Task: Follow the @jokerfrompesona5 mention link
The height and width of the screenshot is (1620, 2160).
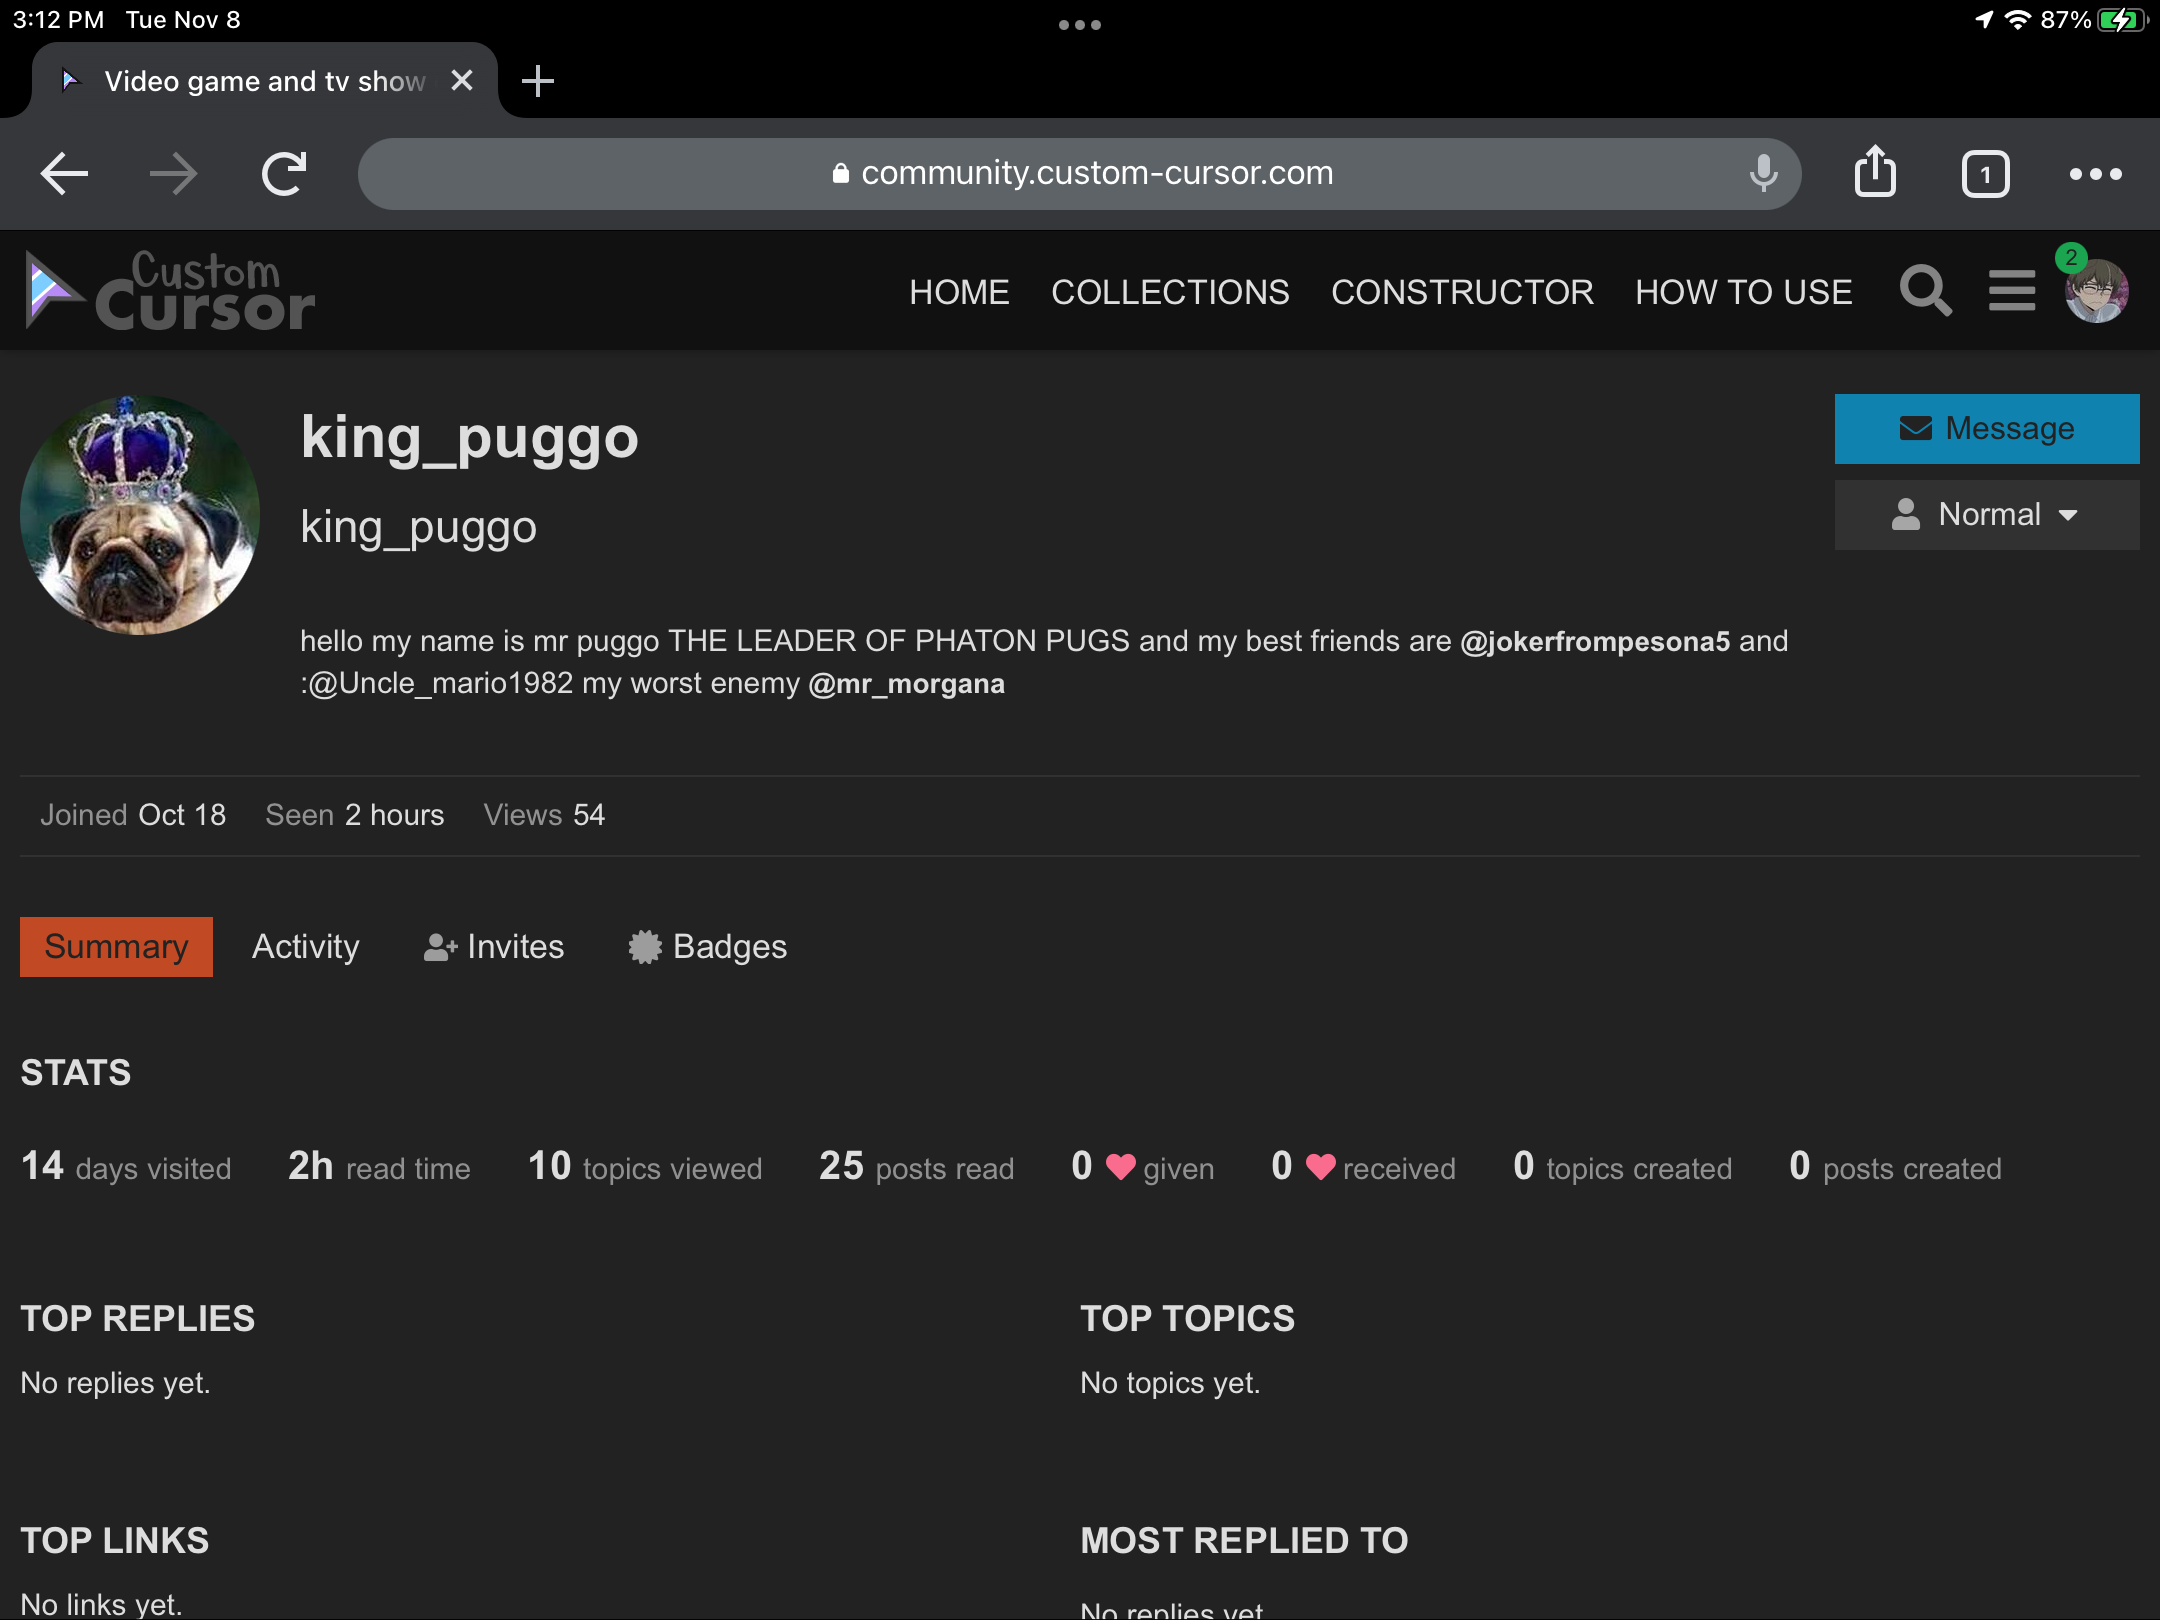Action: pyautogui.click(x=1595, y=641)
